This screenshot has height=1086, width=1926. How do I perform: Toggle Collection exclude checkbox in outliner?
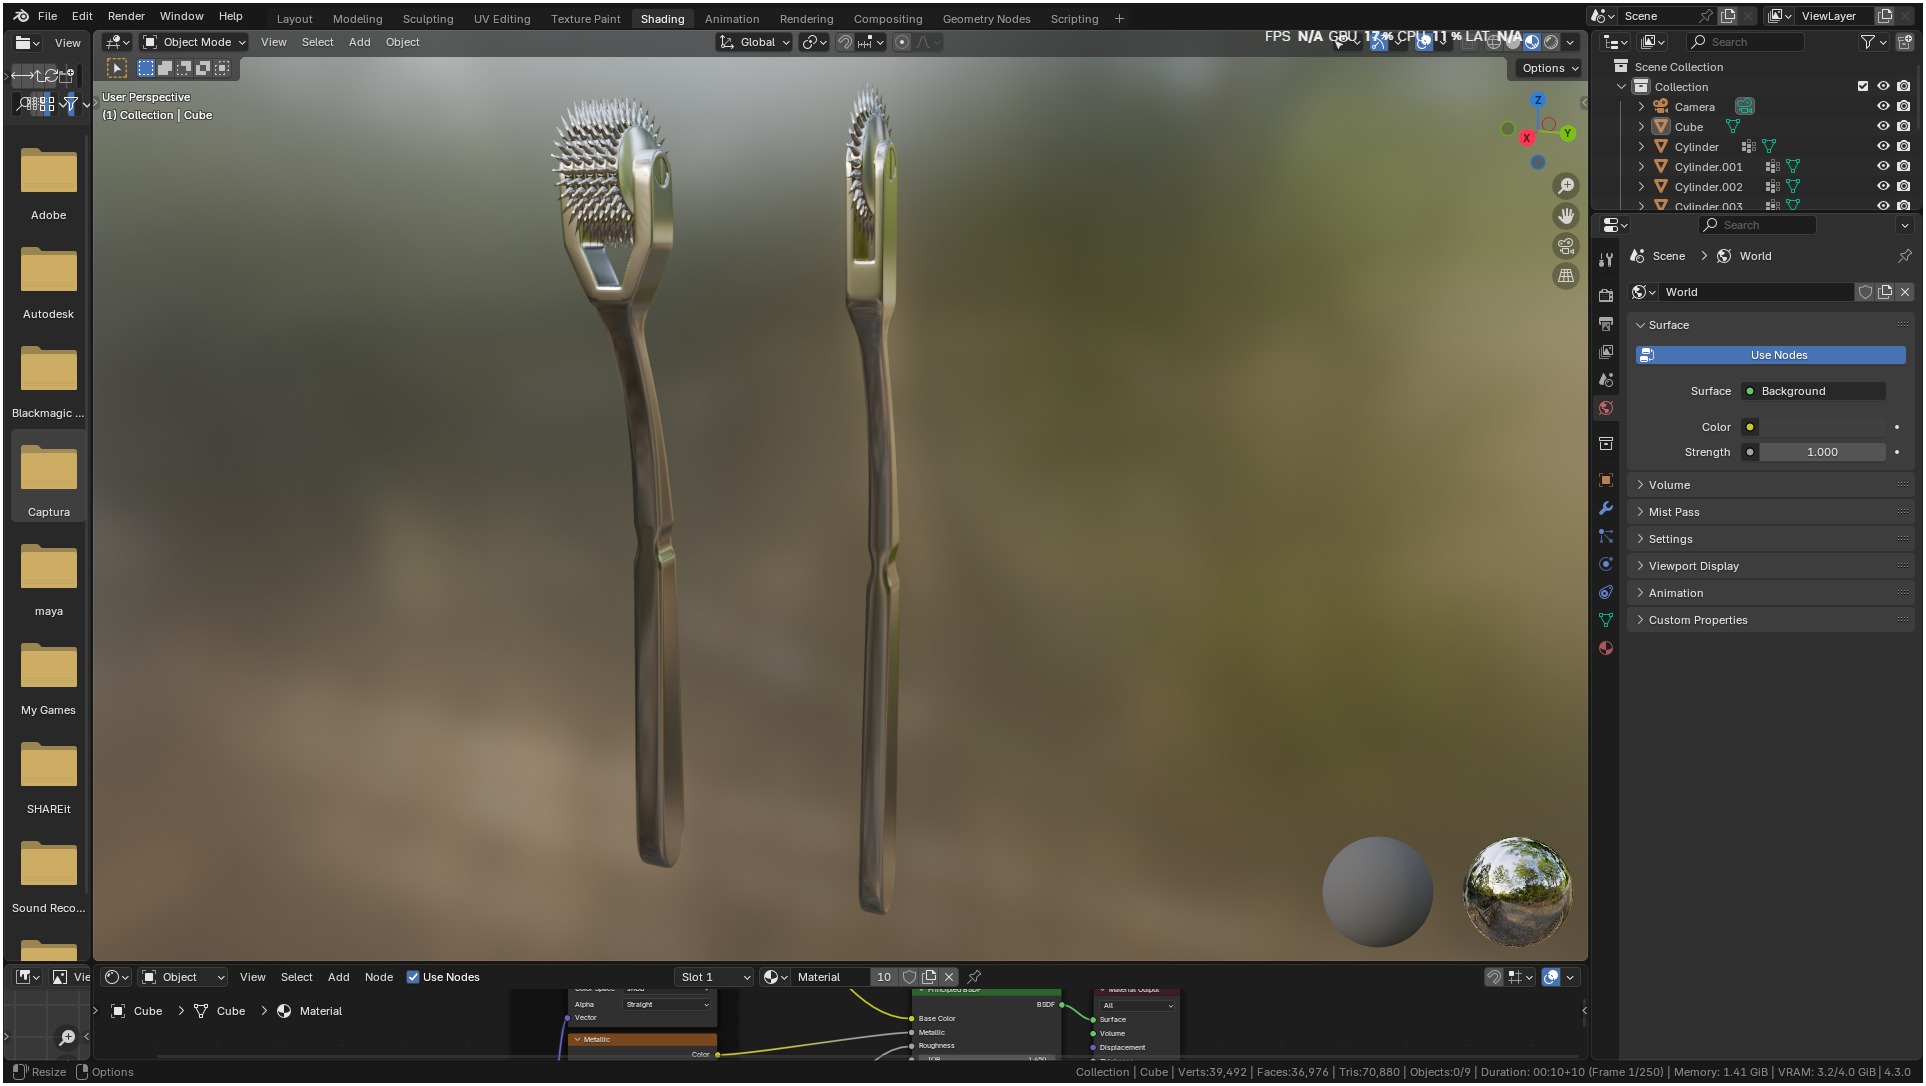pyautogui.click(x=1862, y=86)
